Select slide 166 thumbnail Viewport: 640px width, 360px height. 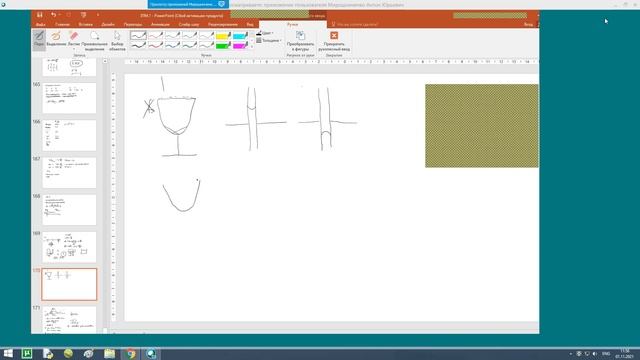pyautogui.click(x=69, y=136)
